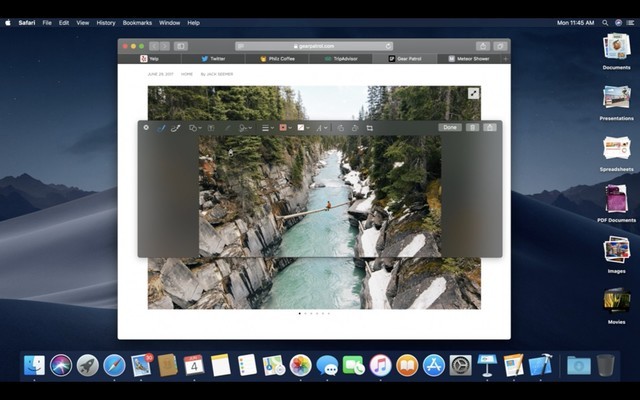
Task: Select the Draw tool in Markup toolbar
Action: (176, 128)
